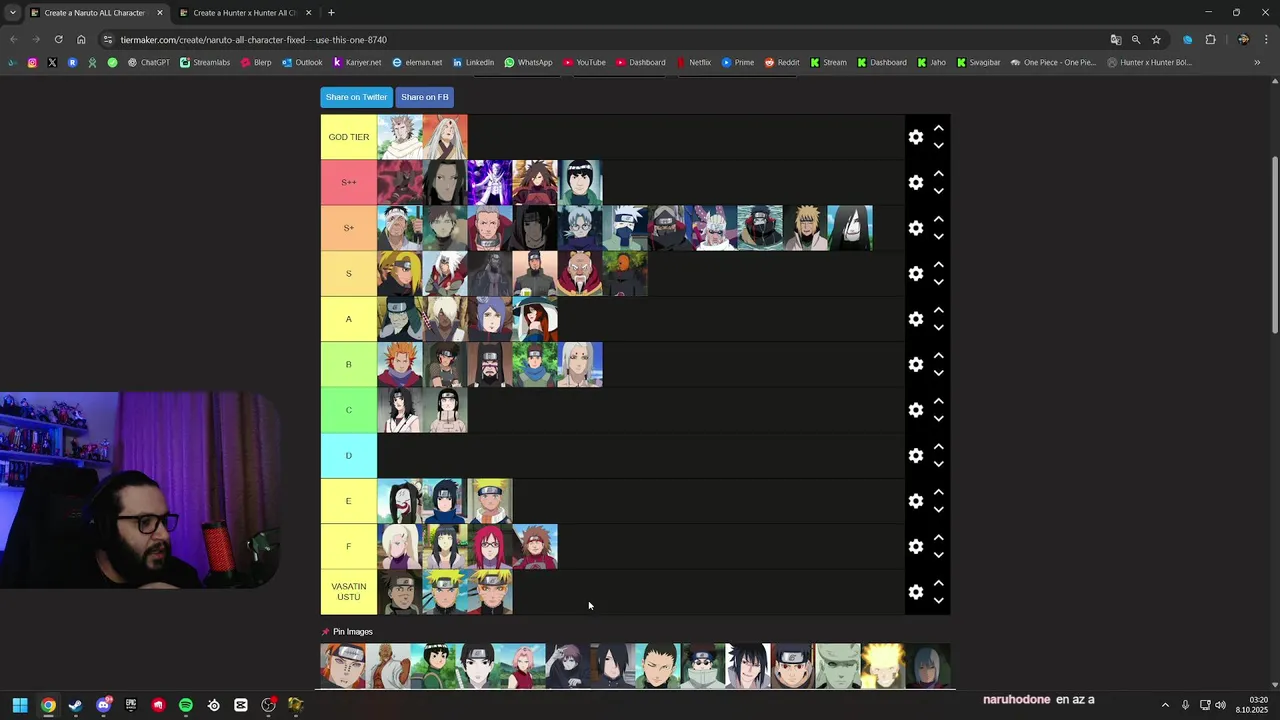Move VASATIN USTU row up with arrow
Image resolution: width=1280 pixels, height=720 pixels.
click(938, 583)
